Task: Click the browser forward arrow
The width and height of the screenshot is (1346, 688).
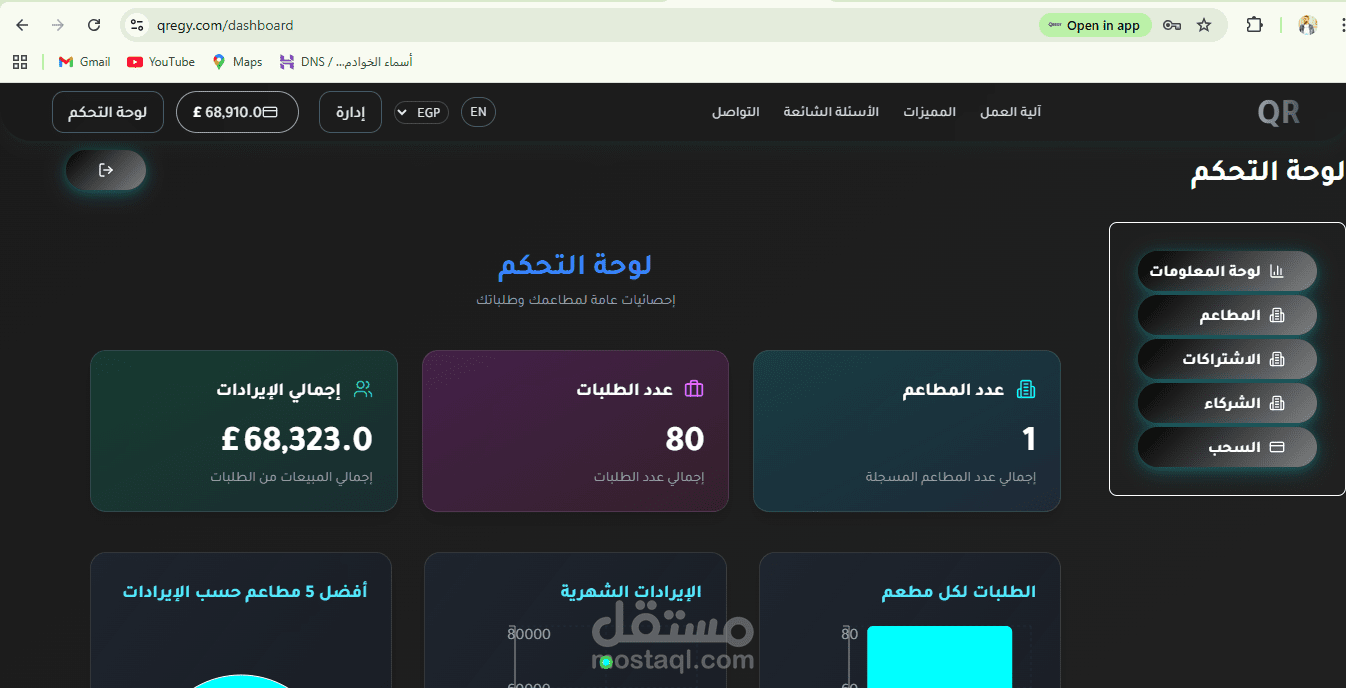Action: pyautogui.click(x=58, y=25)
